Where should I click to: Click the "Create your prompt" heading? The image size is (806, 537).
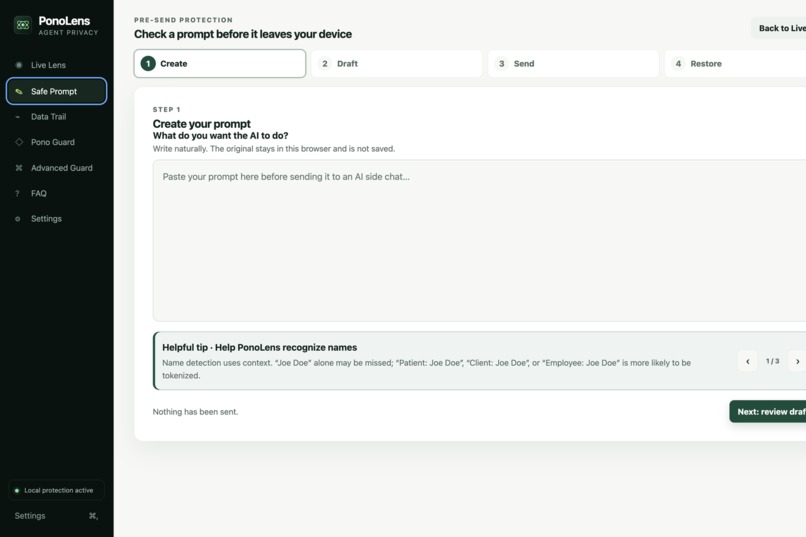point(202,124)
